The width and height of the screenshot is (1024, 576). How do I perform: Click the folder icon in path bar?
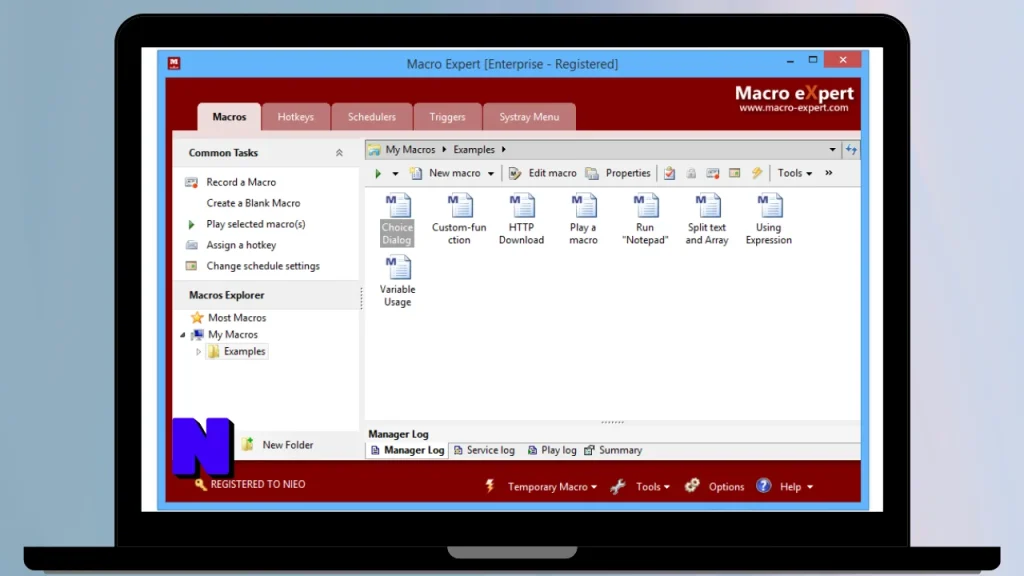(374, 150)
